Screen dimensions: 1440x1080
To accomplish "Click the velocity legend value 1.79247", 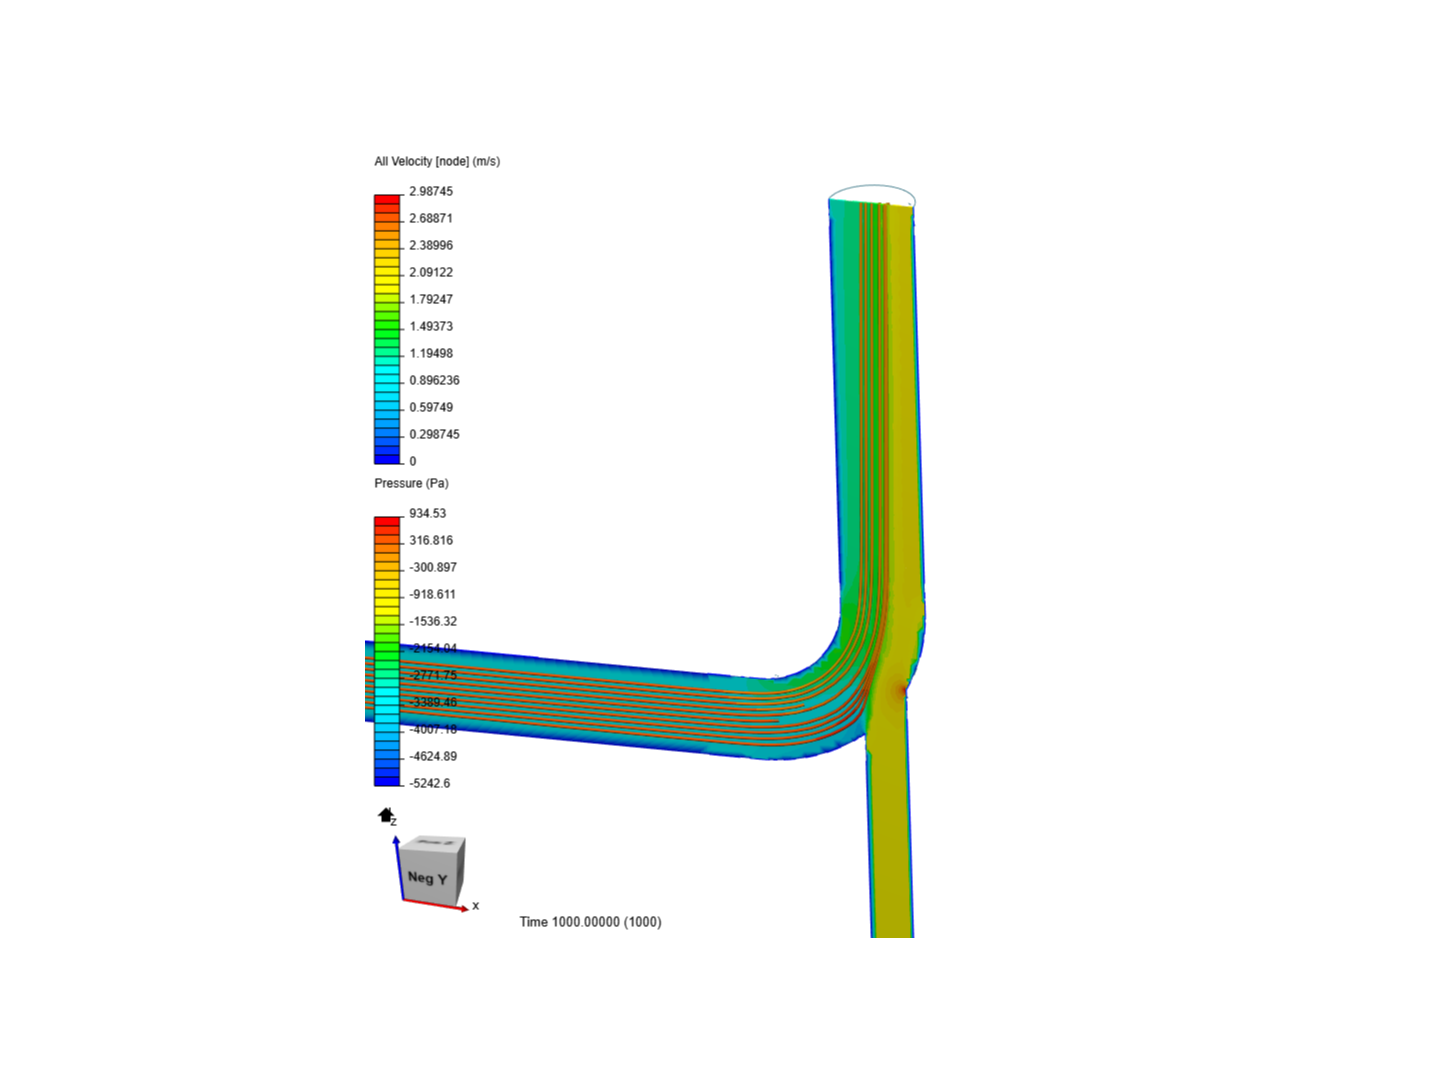I will coord(431,299).
